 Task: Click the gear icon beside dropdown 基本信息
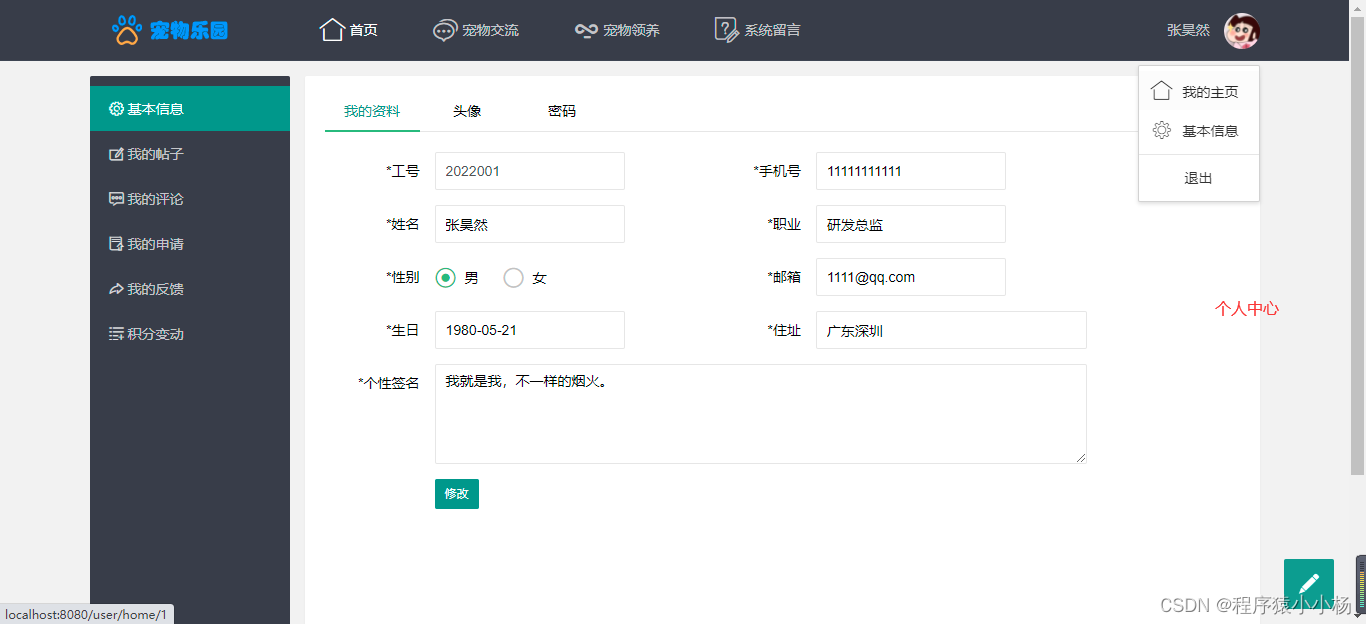(x=1161, y=130)
